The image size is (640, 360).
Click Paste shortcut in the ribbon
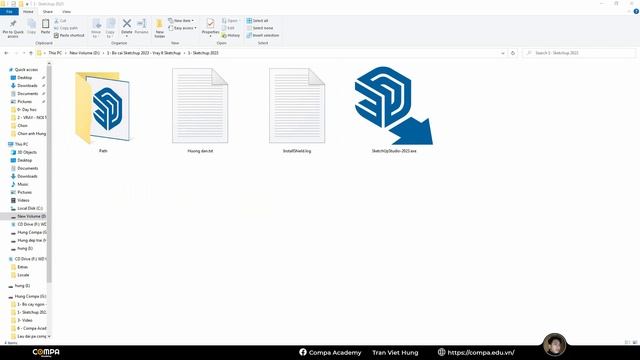click(x=69, y=36)
